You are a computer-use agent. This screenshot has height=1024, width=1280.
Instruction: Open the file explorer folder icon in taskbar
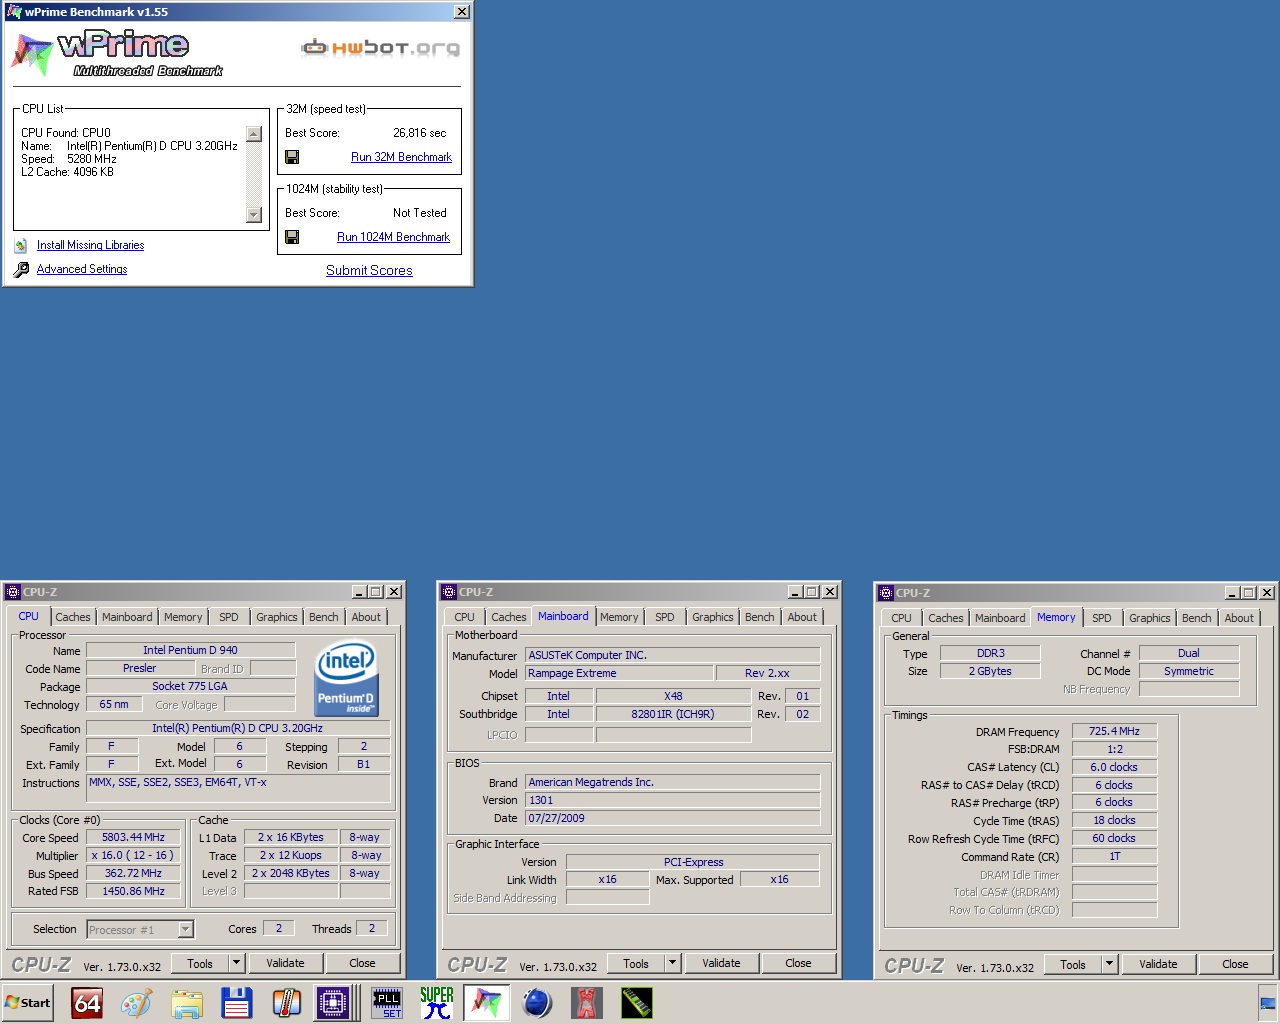pos(187,1003)
